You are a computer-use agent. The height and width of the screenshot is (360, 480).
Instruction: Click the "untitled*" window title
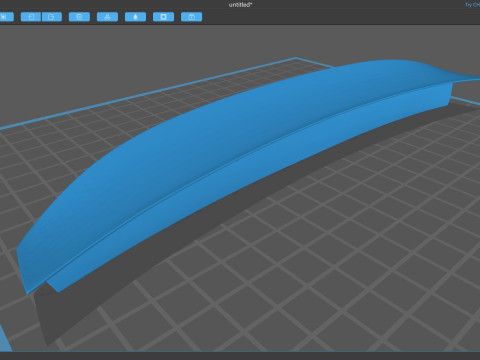pos(240,5)
